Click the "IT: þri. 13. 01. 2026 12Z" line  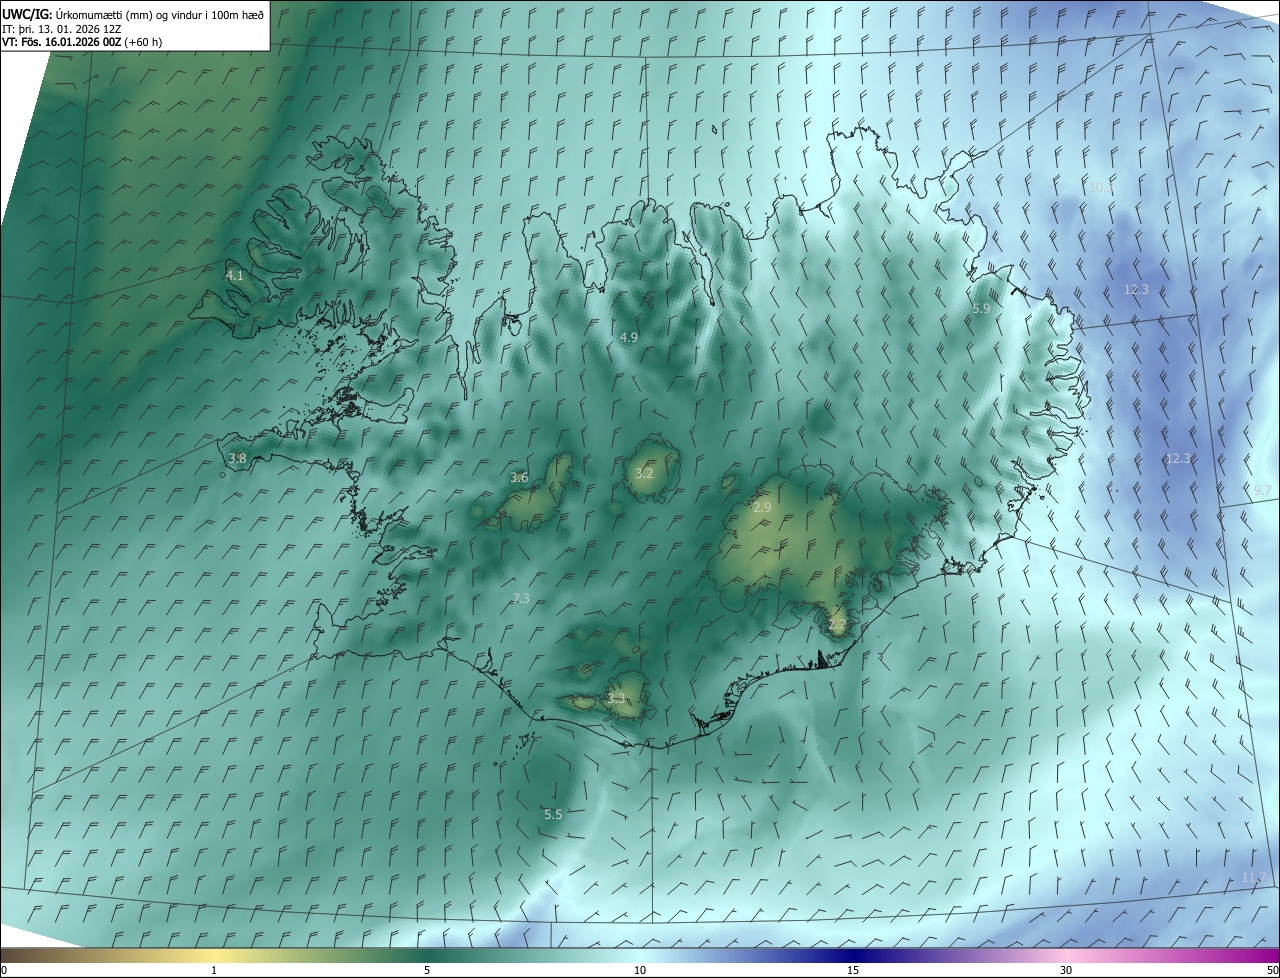tap(62, 28)
